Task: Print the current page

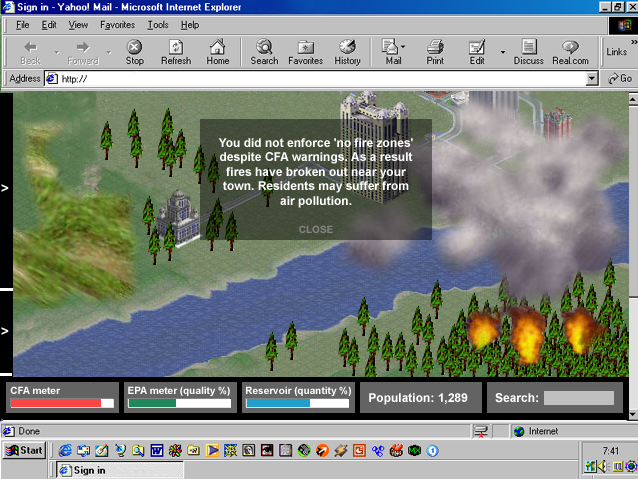Action: pyautogui.click(x=435, y=52)
